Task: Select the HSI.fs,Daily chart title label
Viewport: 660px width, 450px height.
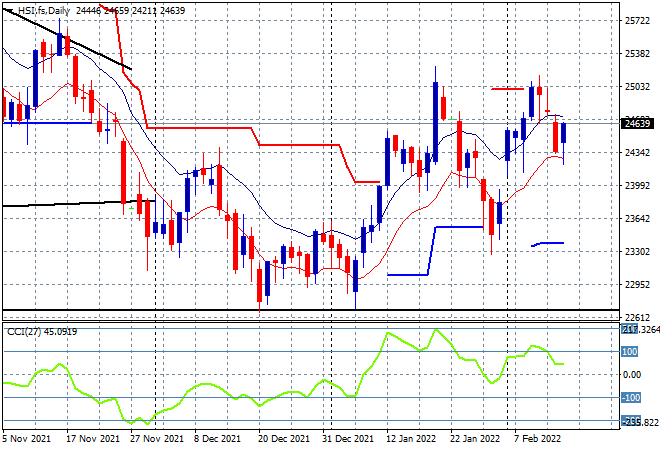Action: (x=43, y=11)
